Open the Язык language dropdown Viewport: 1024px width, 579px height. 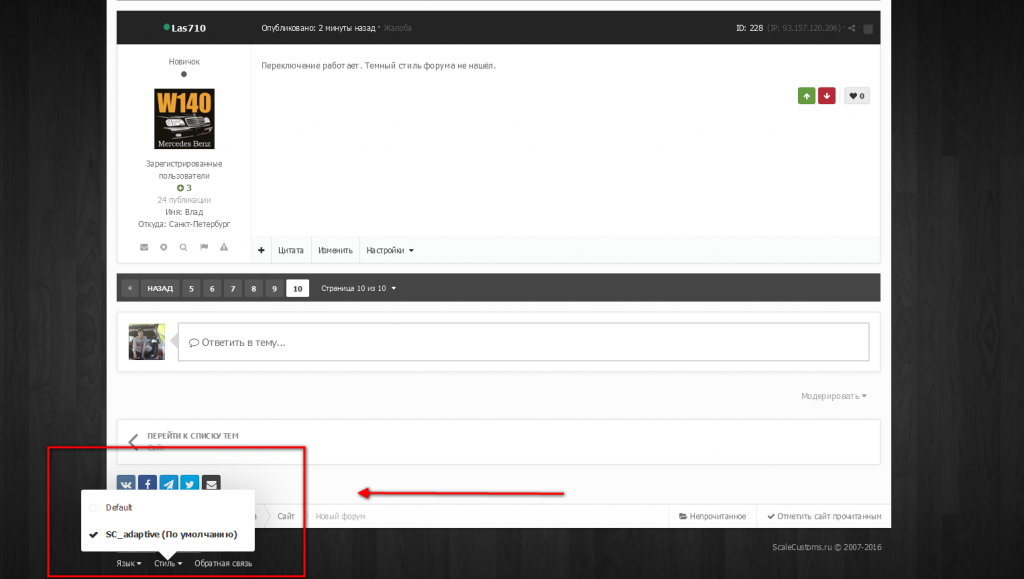click(128, 563)
